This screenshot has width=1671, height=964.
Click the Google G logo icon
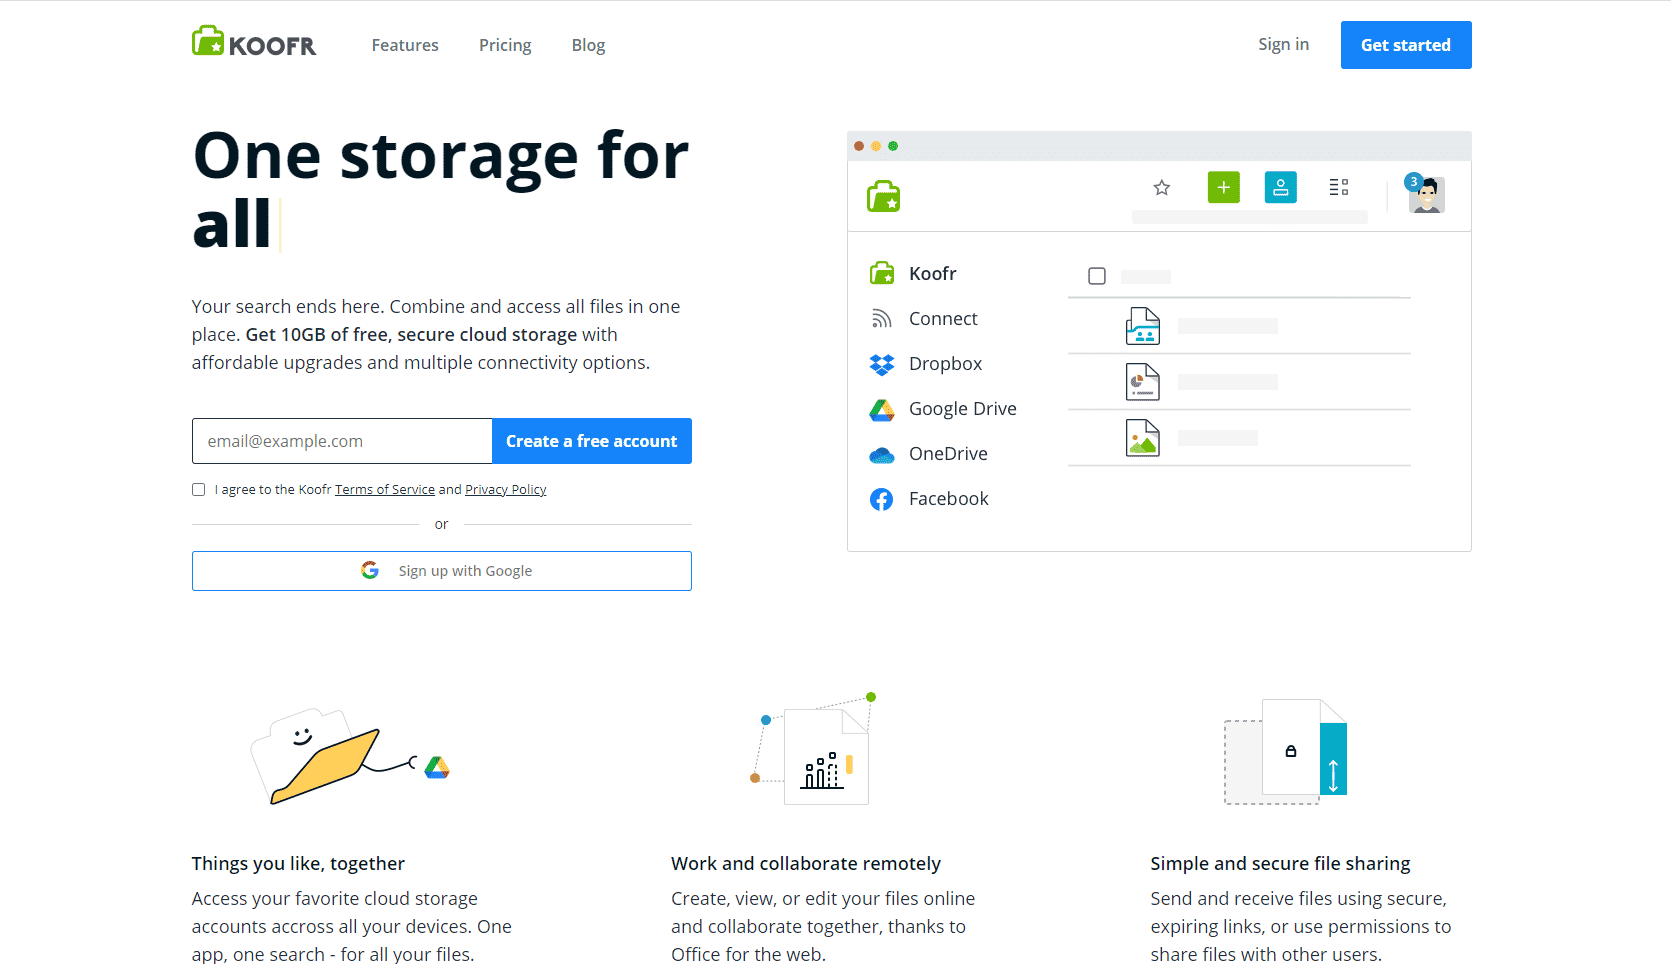coord(370,570)
